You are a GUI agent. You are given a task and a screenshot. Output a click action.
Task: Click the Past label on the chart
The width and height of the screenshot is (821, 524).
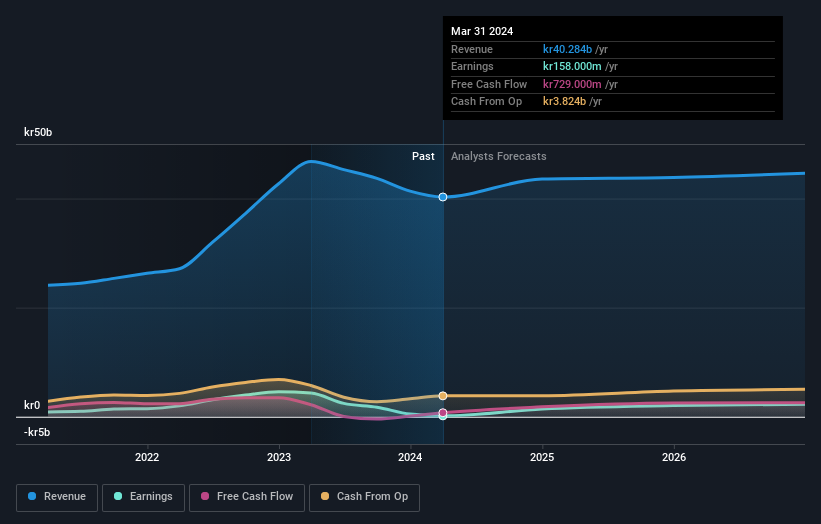click(423, 156)
